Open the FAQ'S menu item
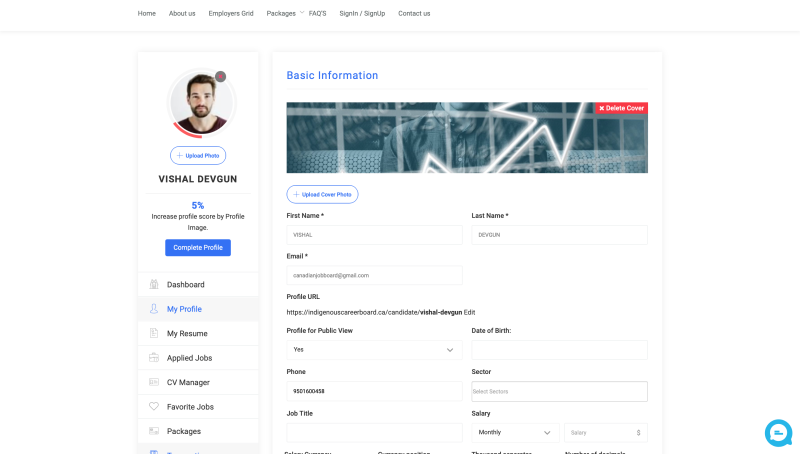Image resolution: width=800 pixels, height=454 pixels. (318, 13)
